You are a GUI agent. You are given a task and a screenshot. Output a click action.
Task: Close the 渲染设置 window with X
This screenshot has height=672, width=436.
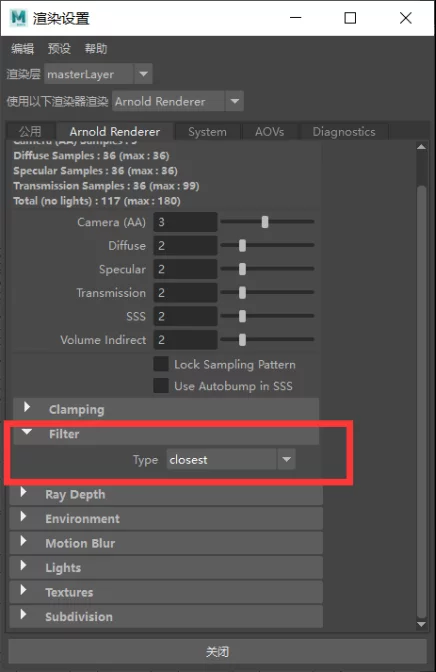tap(406, 18)
